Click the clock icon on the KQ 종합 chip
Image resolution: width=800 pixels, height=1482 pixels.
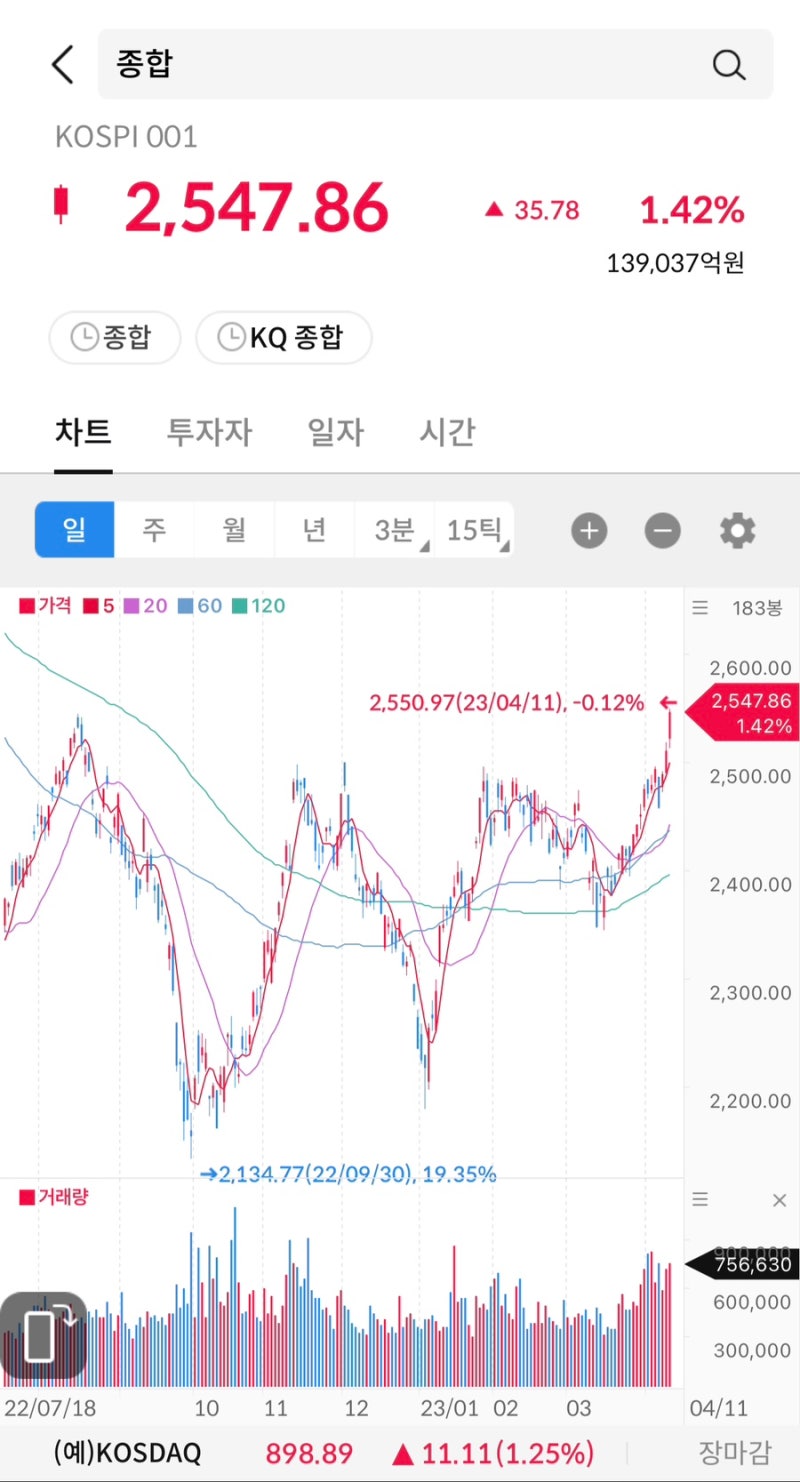coord(230,337)
